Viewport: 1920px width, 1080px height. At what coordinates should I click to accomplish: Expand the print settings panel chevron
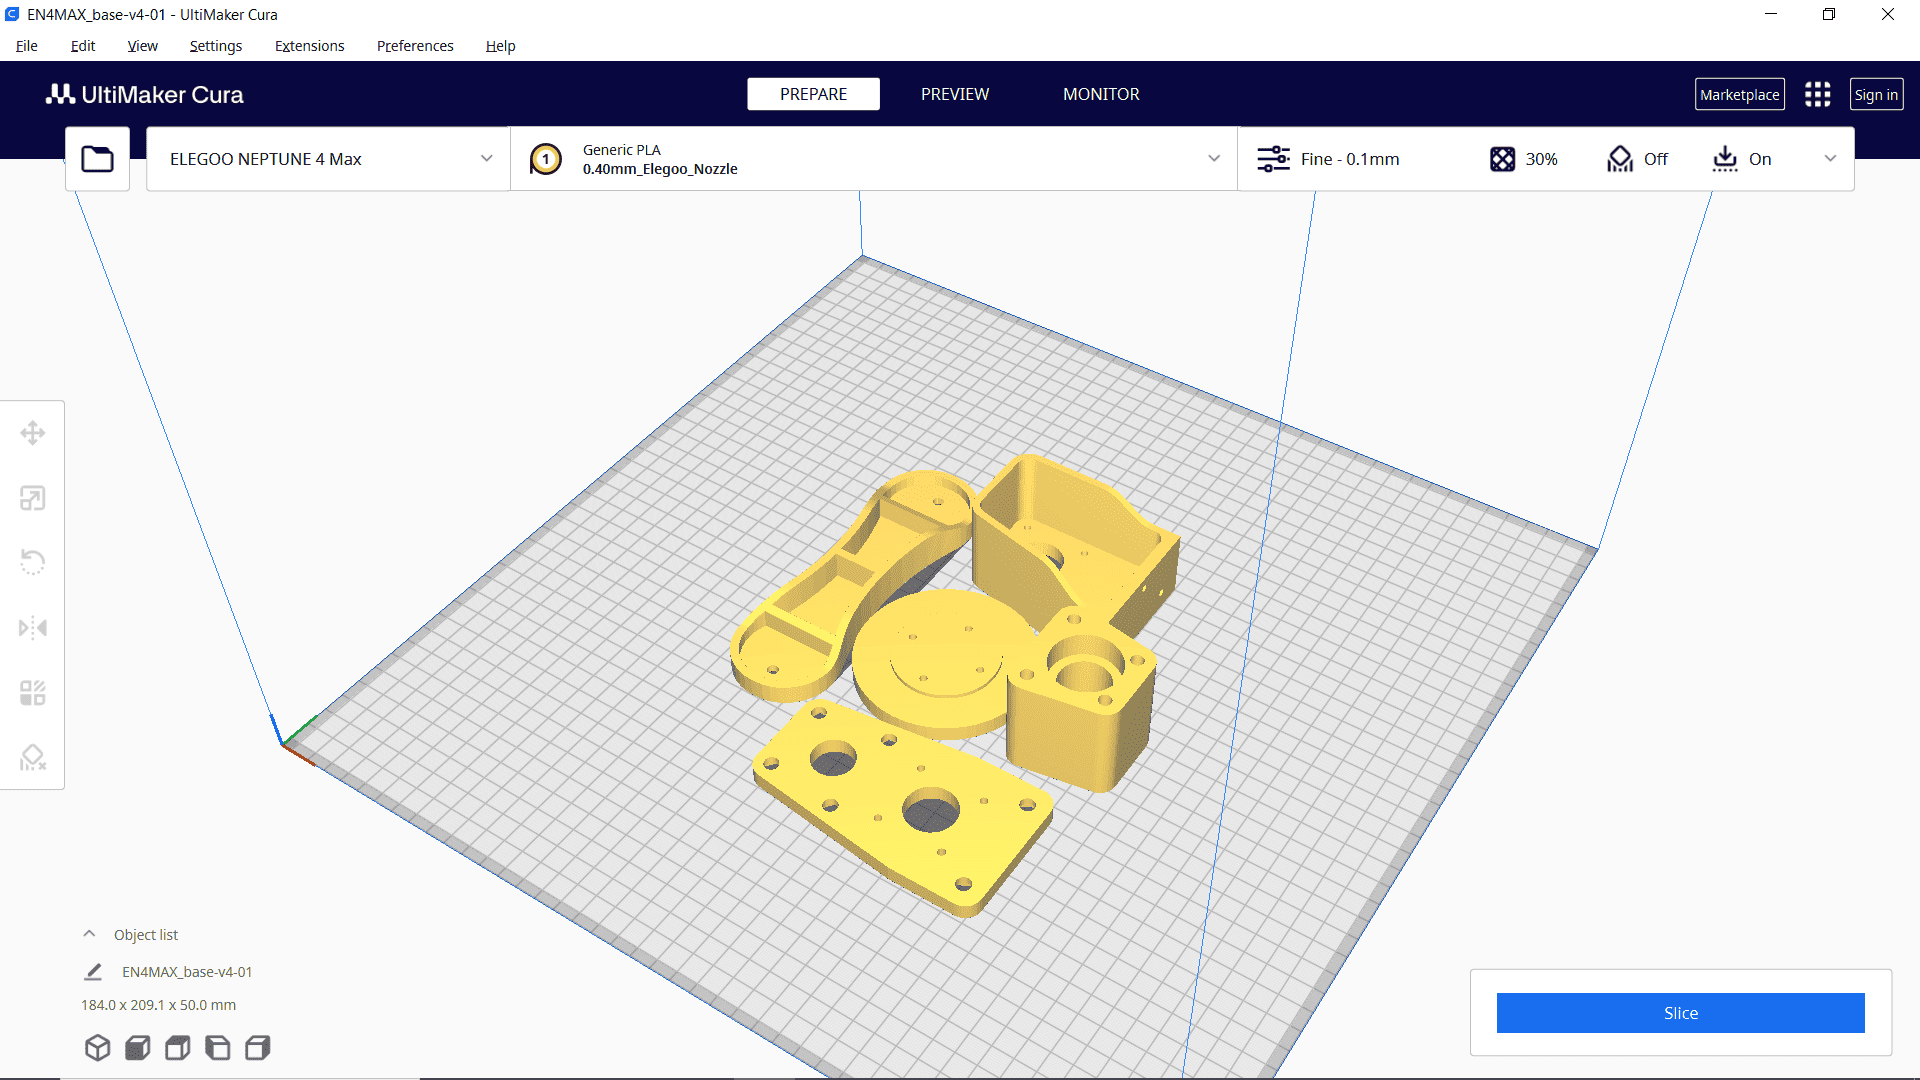tap(1830, 159)
